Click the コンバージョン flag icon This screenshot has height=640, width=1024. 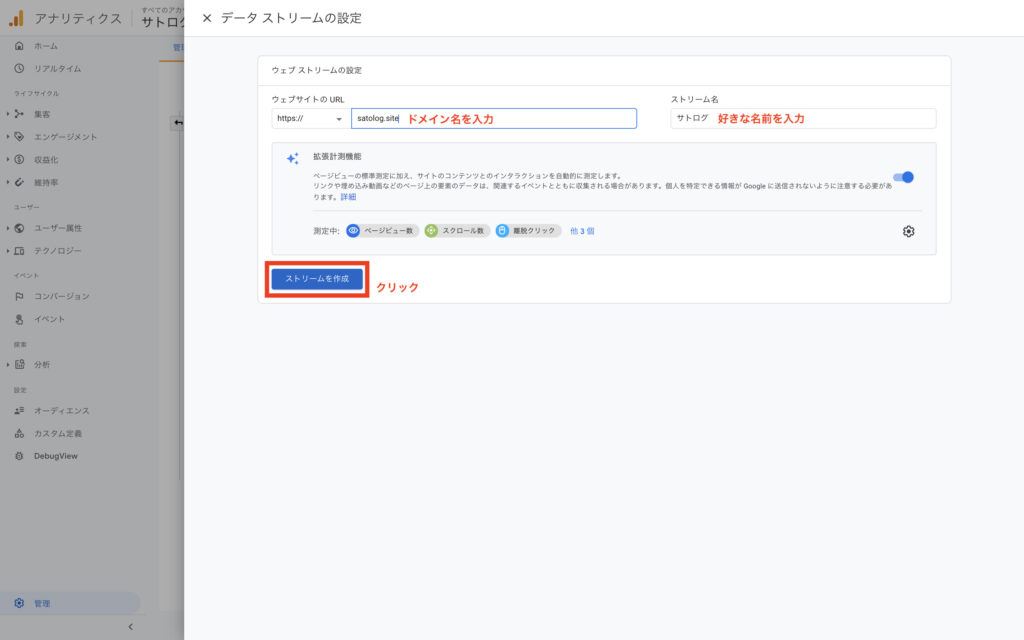(19, 296)
